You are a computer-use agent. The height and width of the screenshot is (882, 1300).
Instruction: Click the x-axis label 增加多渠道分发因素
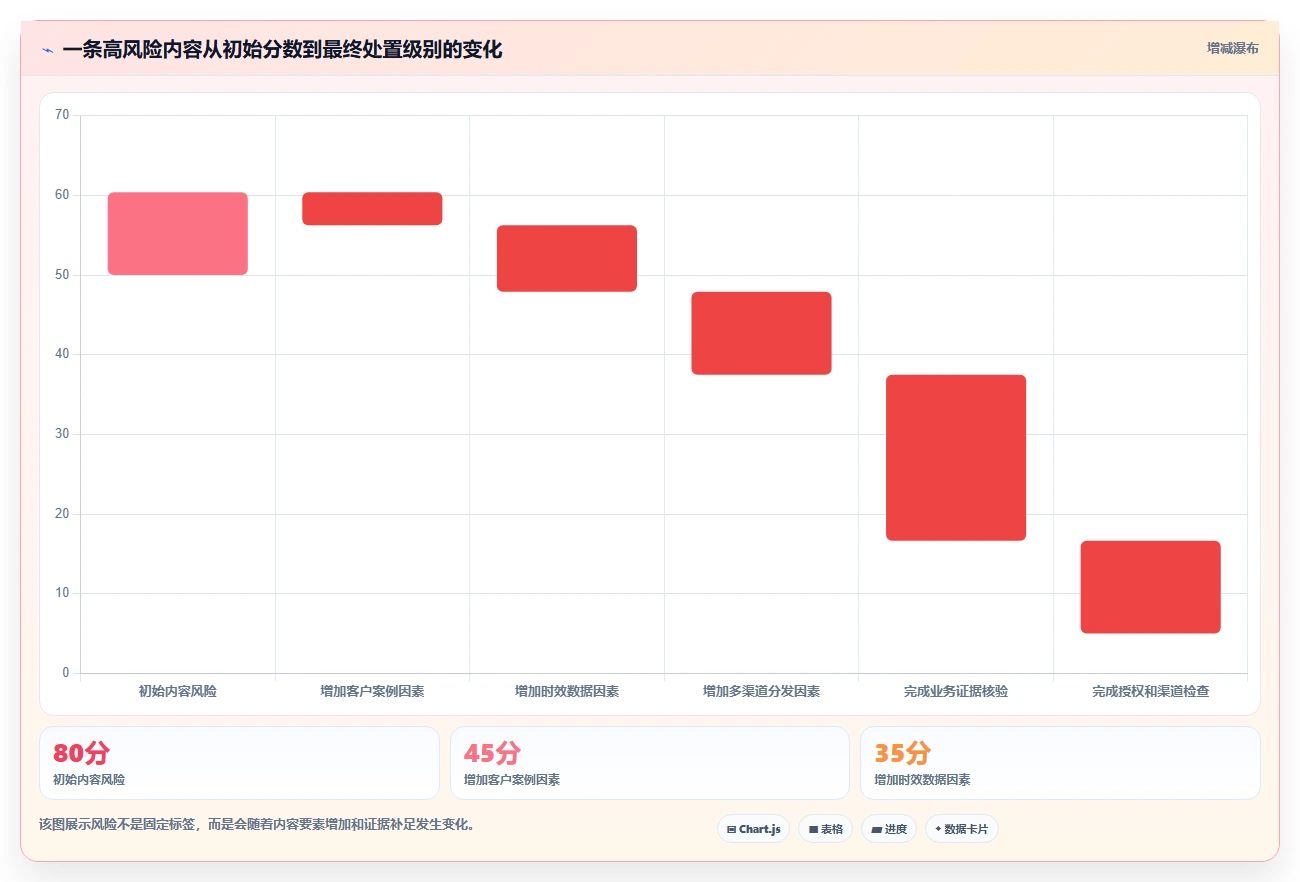[x=761, y=691]
